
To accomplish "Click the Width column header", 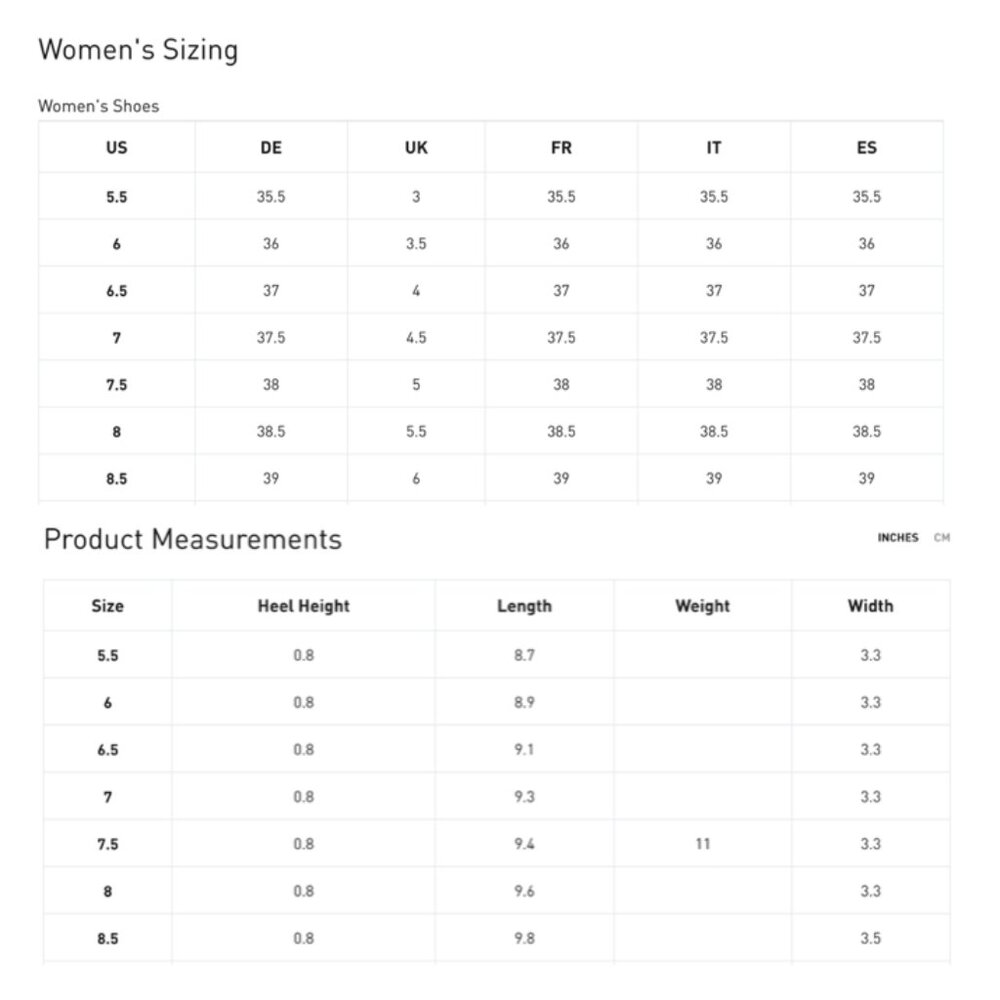I will click(x=871, y=606).
